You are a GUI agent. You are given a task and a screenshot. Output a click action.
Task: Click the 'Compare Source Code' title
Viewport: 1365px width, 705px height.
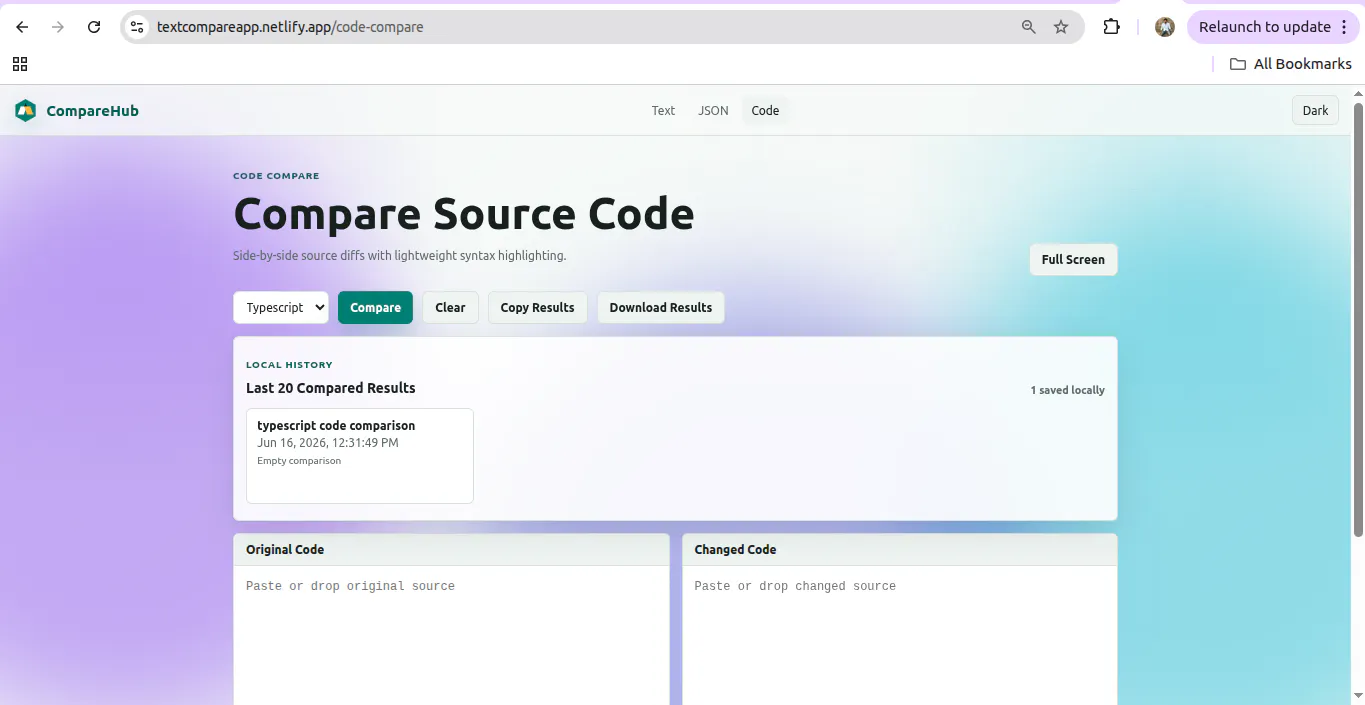(x=464, y=214)
